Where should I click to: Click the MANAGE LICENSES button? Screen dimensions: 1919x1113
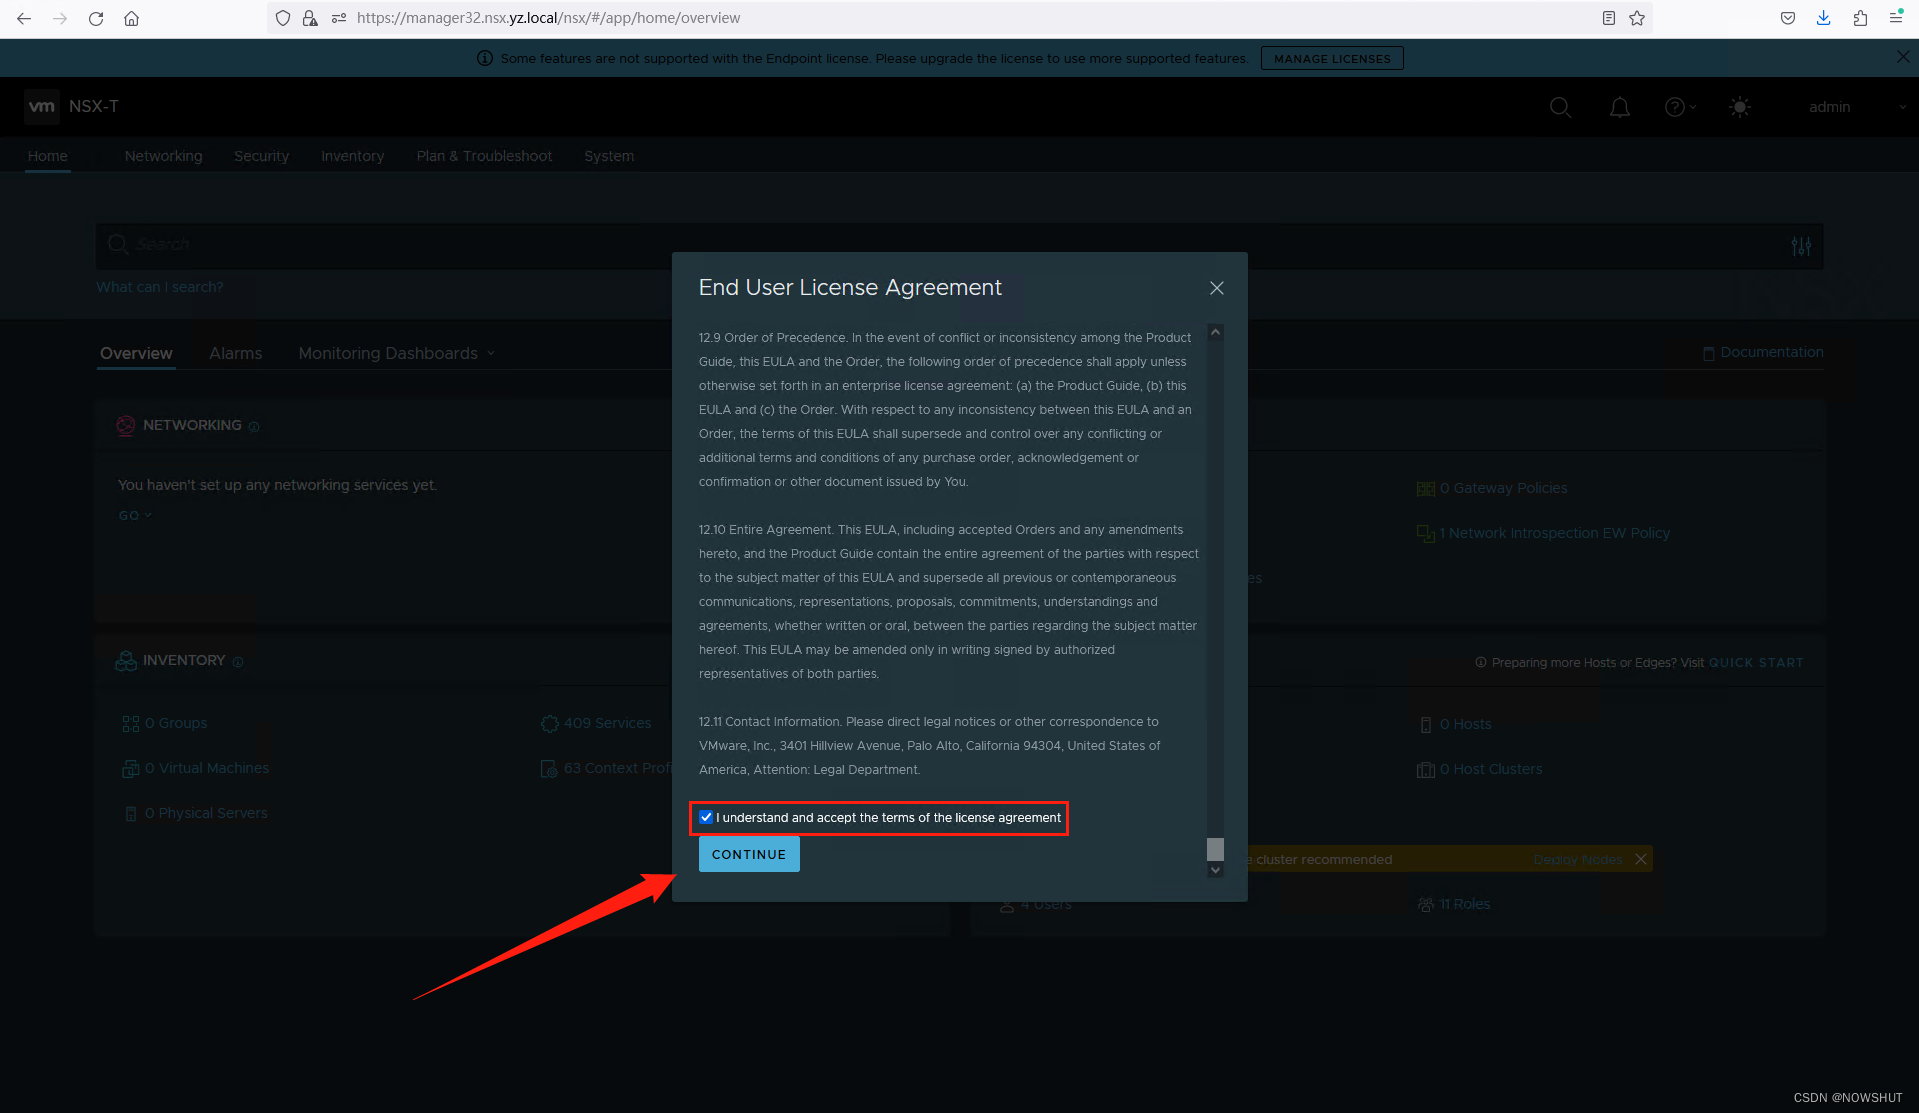coord(1332,58)
